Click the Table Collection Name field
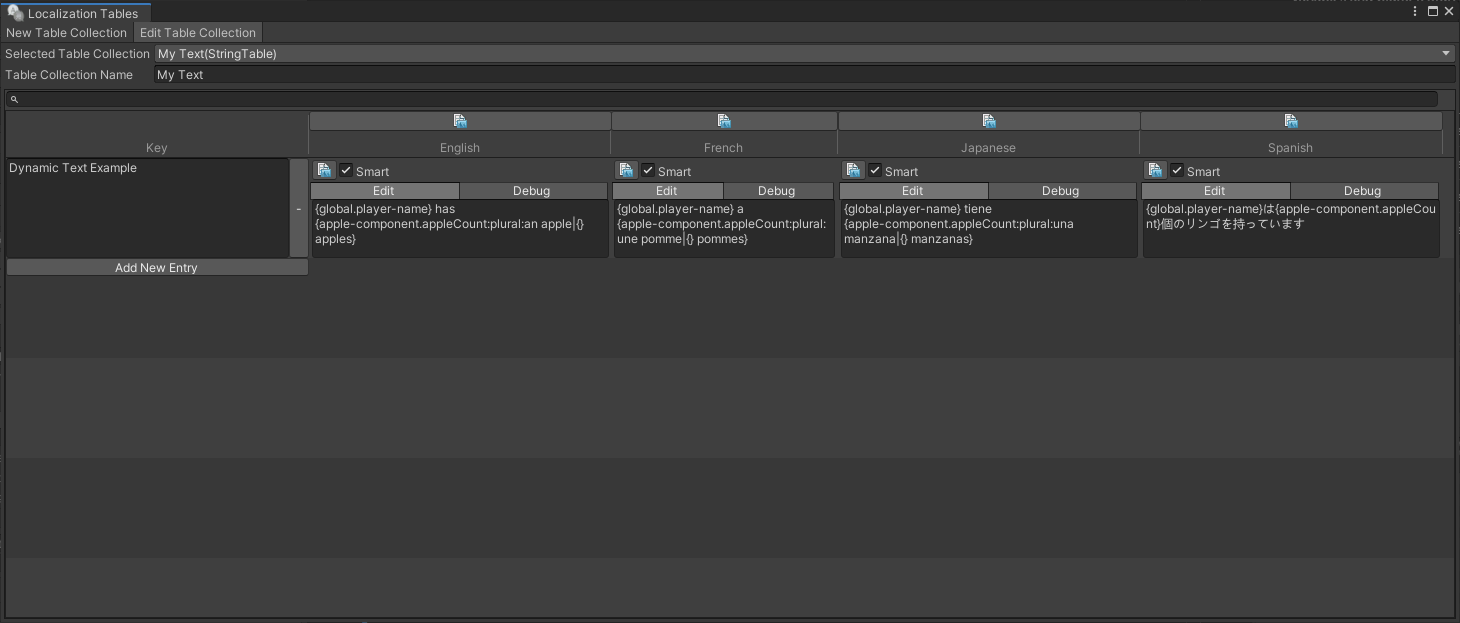 (x=804, y=75)
